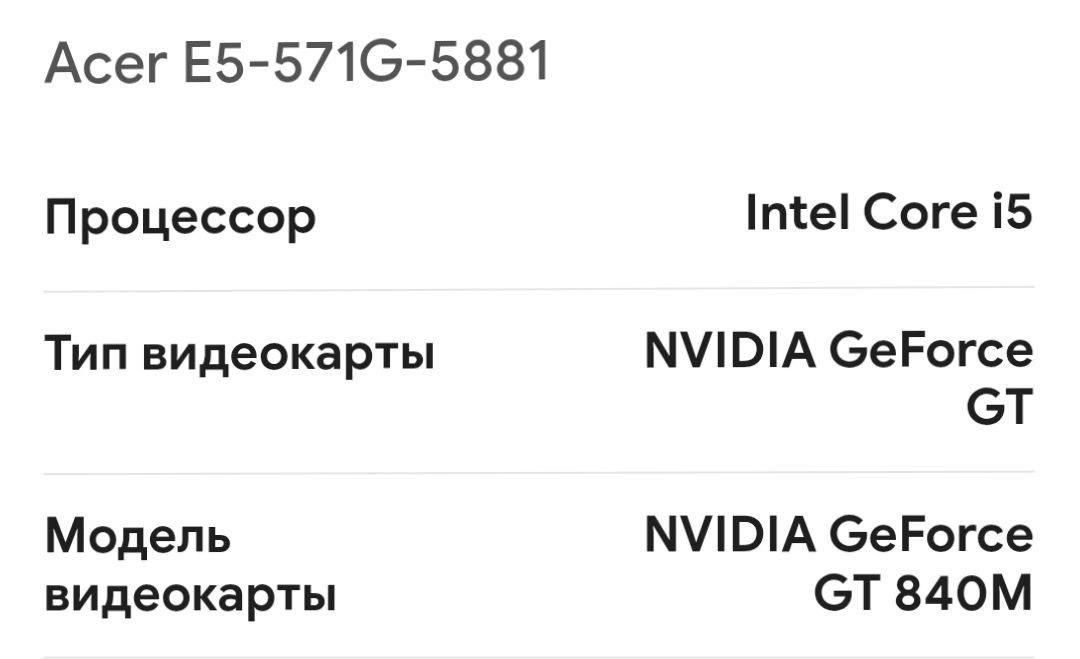Screen dimensions: 1080x659
Task: Click the standalone GT text in Тип видеокарты value
Action: point(998,409)
